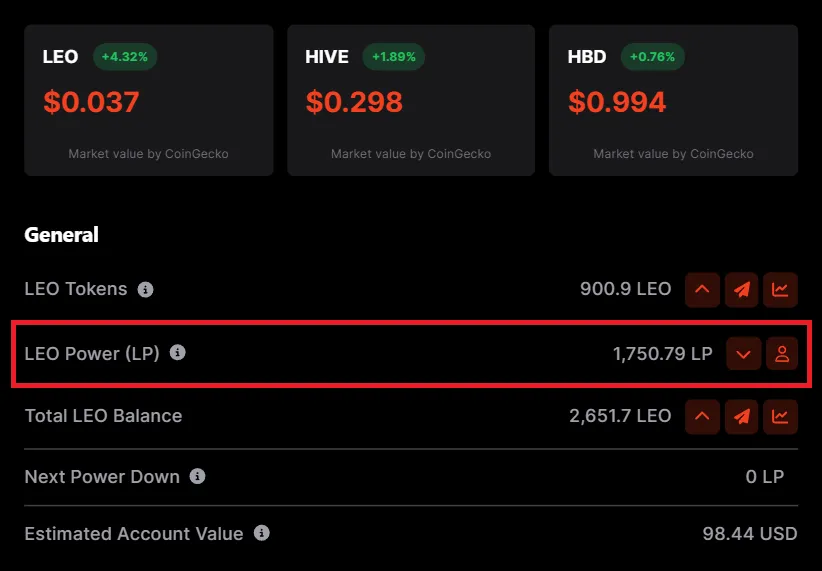Open info icon beside LEO Power (LP)
This screenshot has height=571, width=822.
[178, 352]
